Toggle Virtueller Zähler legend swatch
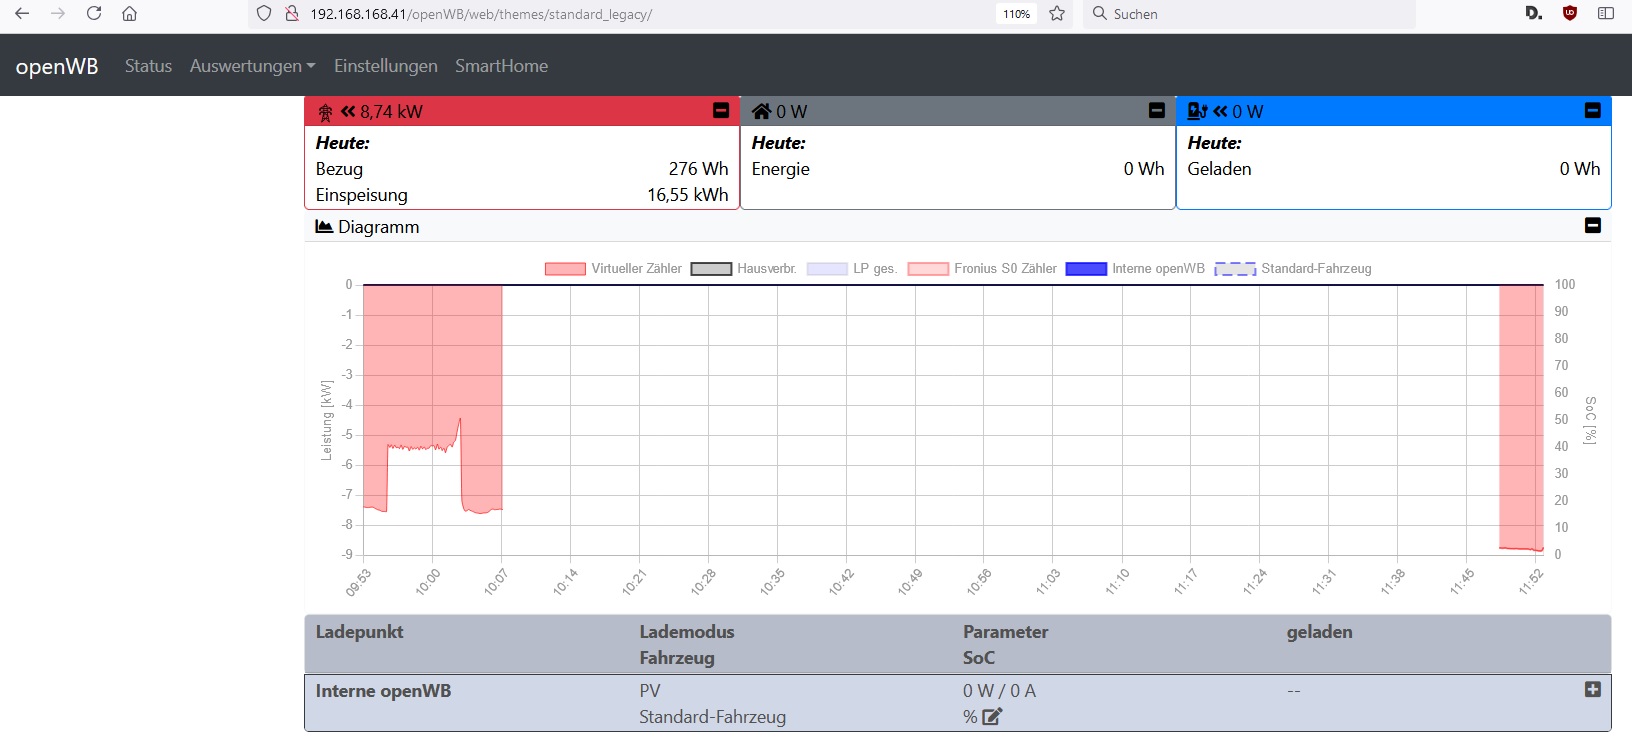Screen dimensions: 1632x756 565,269
